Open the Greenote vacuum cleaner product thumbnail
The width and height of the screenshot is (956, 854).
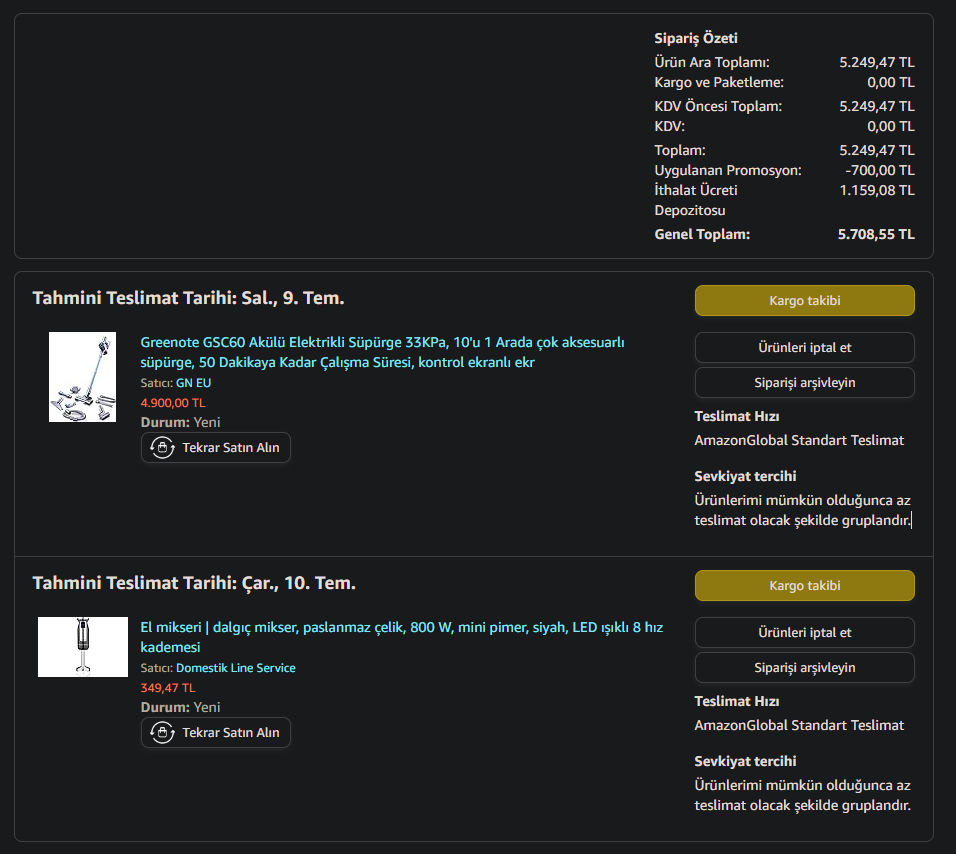click(x=82, y=377)
